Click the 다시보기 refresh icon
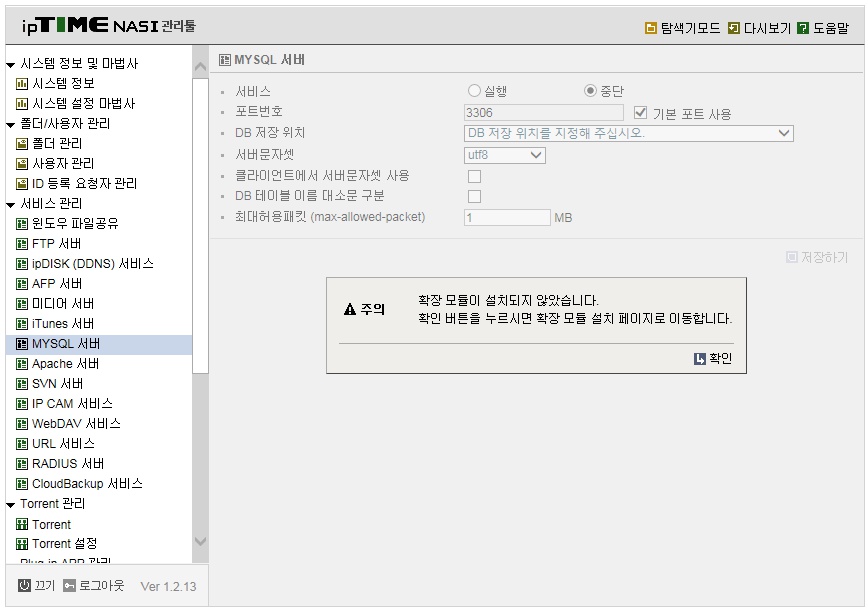The height and width of the screenshot is (612, 868). tap(733, 28)
